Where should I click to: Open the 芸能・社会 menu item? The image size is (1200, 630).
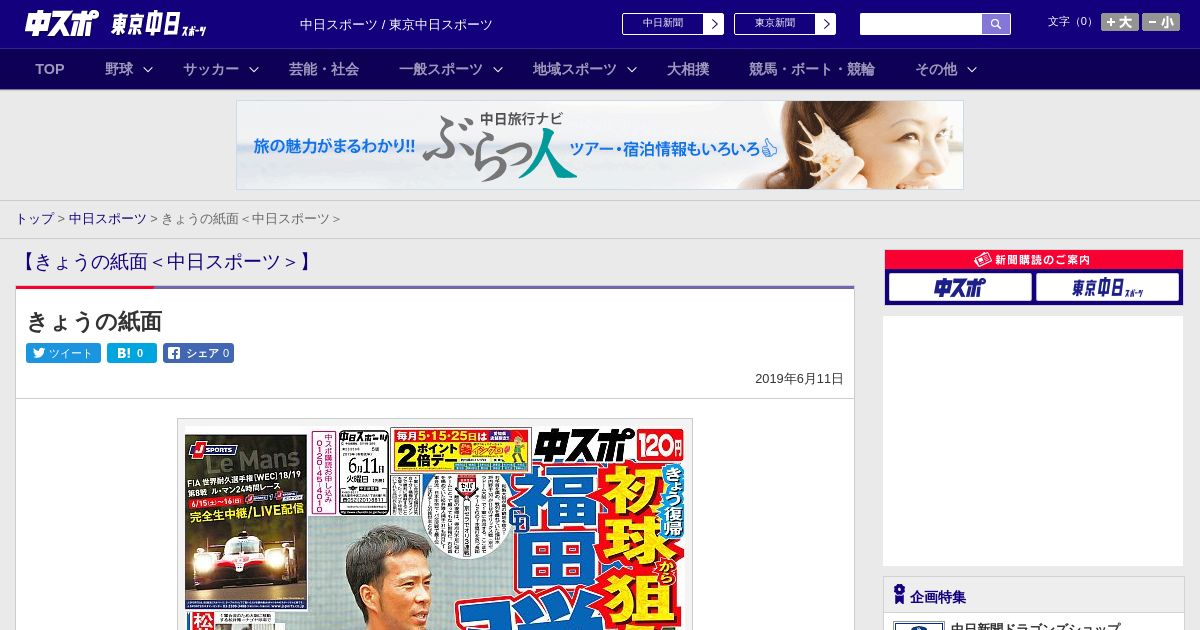(324, 69)
